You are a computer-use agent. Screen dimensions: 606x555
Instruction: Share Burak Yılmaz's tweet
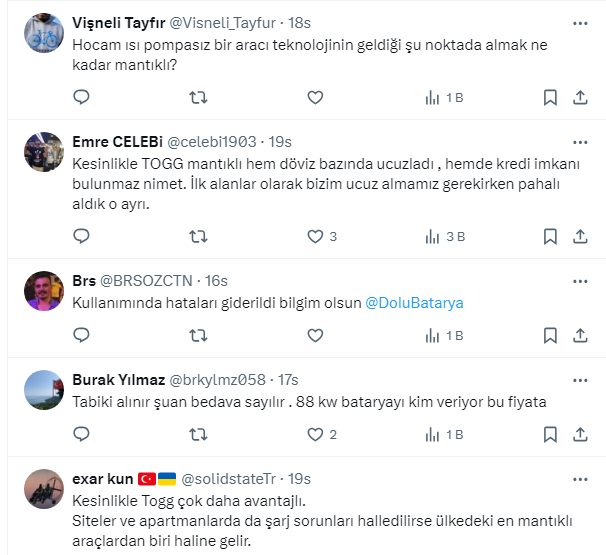[581, 435]
